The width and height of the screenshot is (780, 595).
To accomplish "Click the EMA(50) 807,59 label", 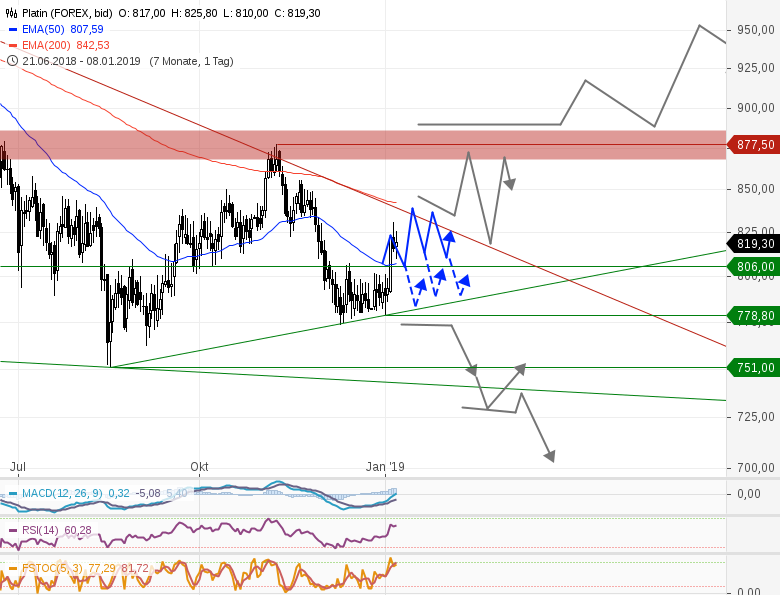I will pyautogui.click(x=63, y=29).
